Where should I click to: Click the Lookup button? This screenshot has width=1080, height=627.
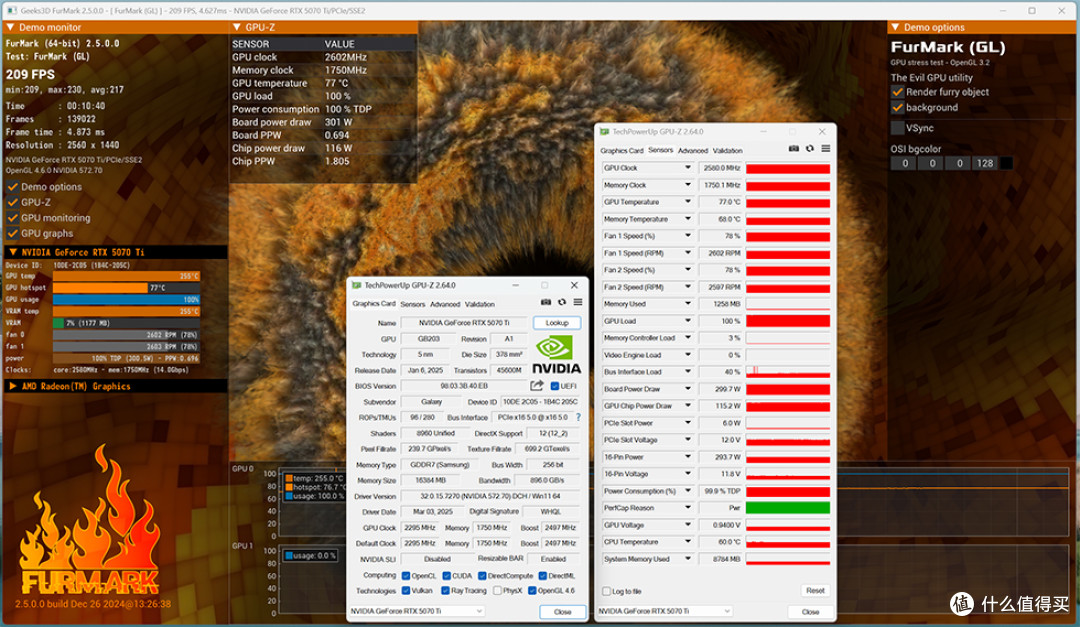tap(557, 322)
